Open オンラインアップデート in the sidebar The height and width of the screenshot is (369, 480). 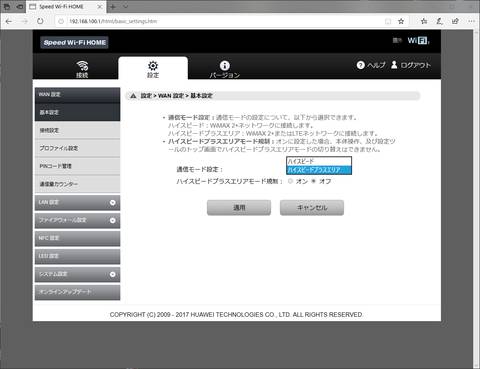[x=77, y=292]
